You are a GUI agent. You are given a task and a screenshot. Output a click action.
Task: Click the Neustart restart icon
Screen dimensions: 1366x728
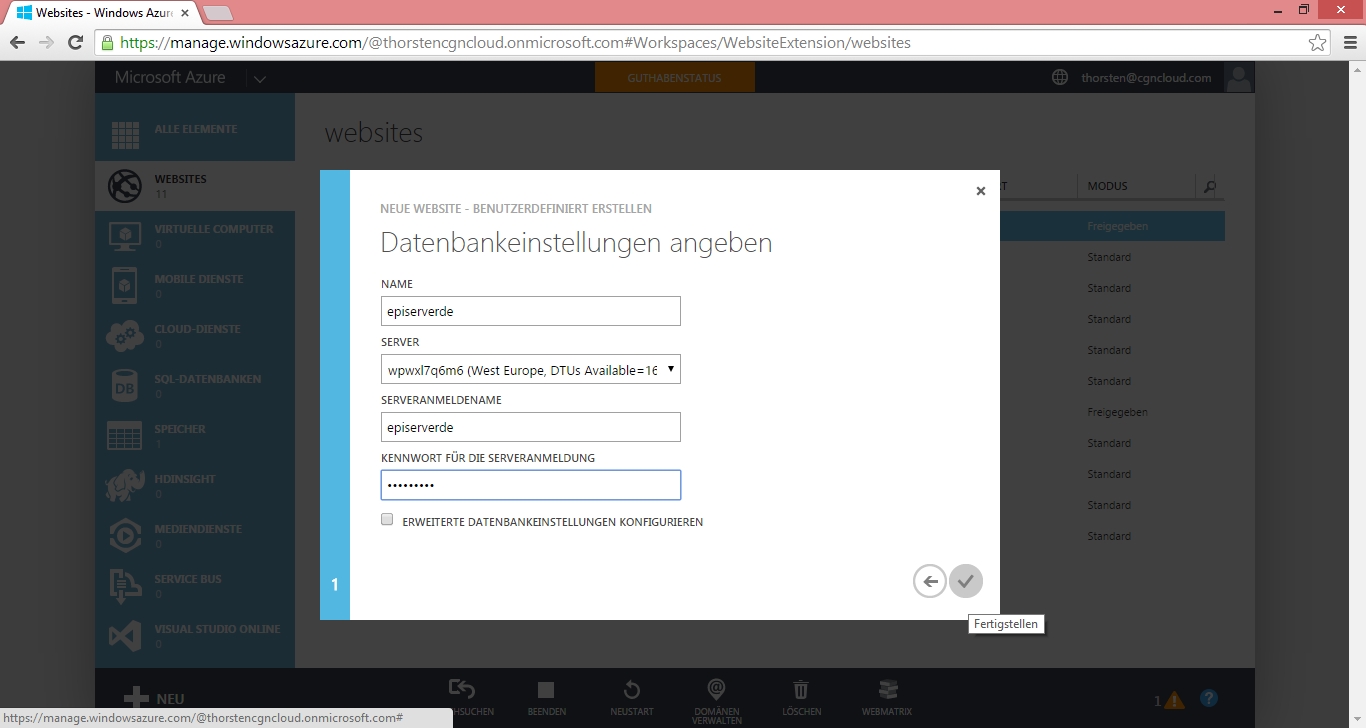(631, 691)
